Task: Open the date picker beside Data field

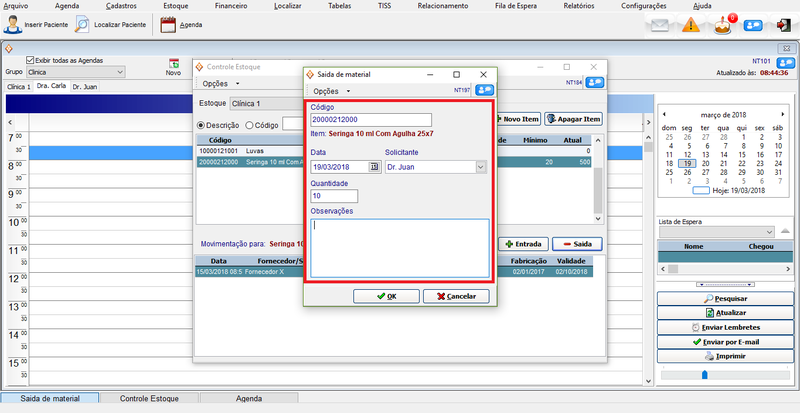Action: tap(375, 167)
